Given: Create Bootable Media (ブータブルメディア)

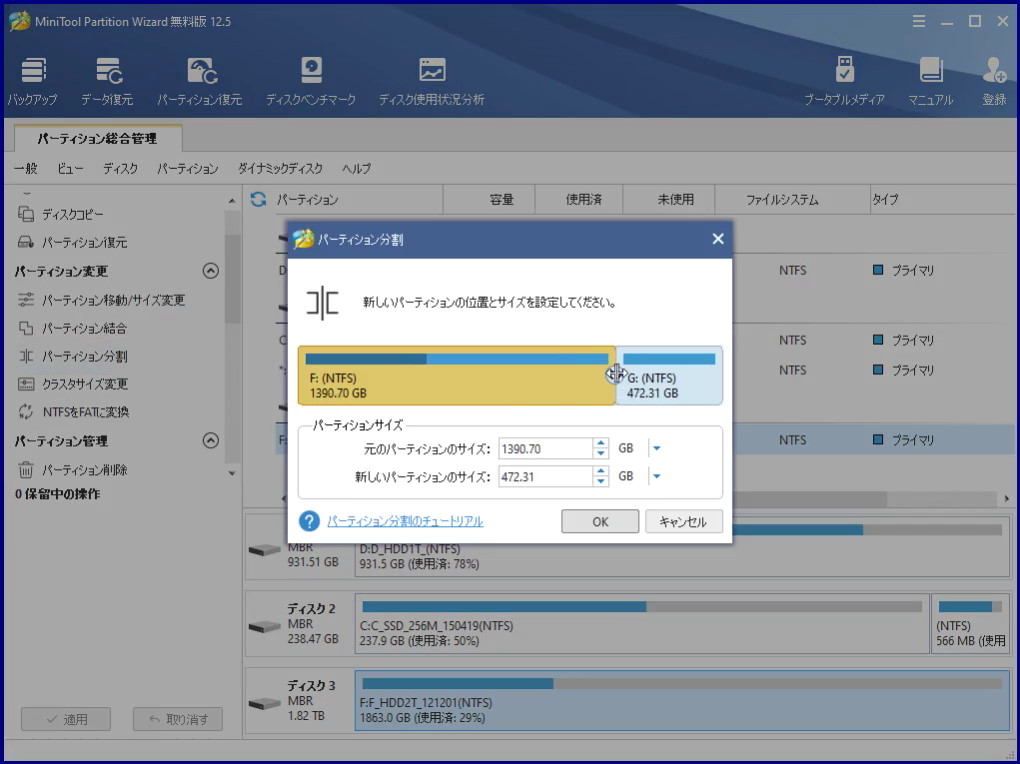Looking at the screenshot, I should tap(844, 81).
